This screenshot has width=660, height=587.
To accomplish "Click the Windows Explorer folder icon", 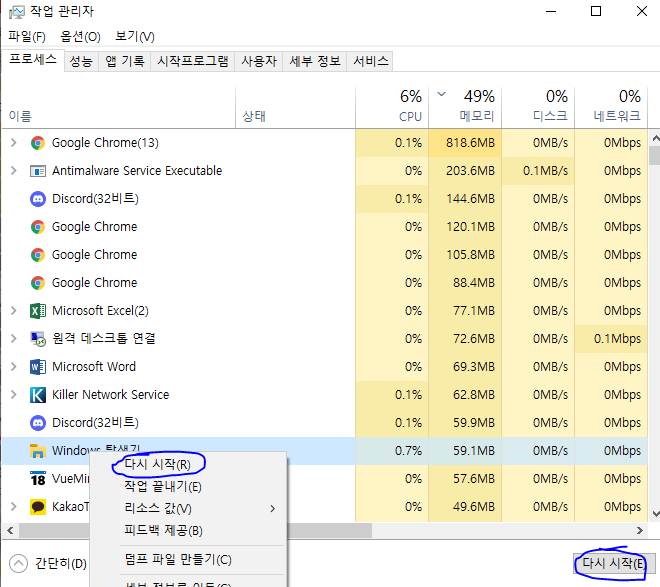I will [x=38, y=451].
